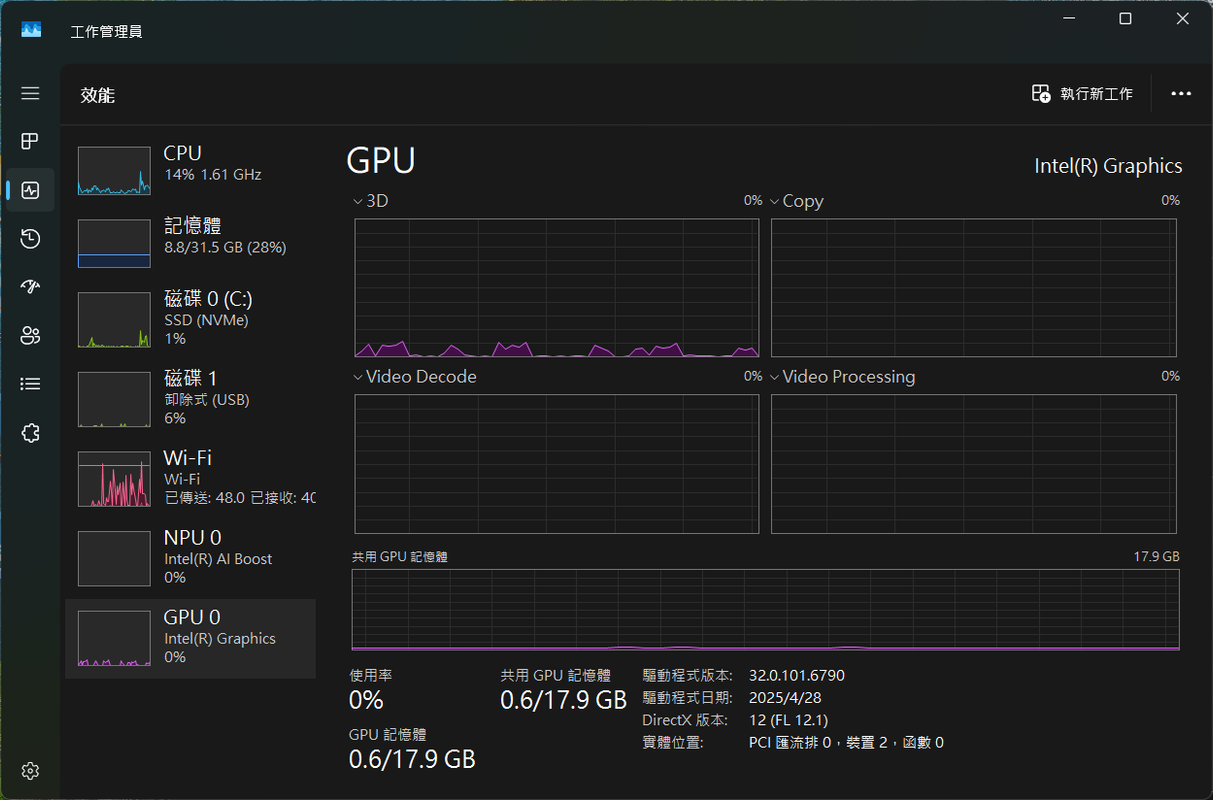This screenshot has width=1213, height=800.
Task: Click the Intel(R) Graphics title text
Action: click(1108, 166)
